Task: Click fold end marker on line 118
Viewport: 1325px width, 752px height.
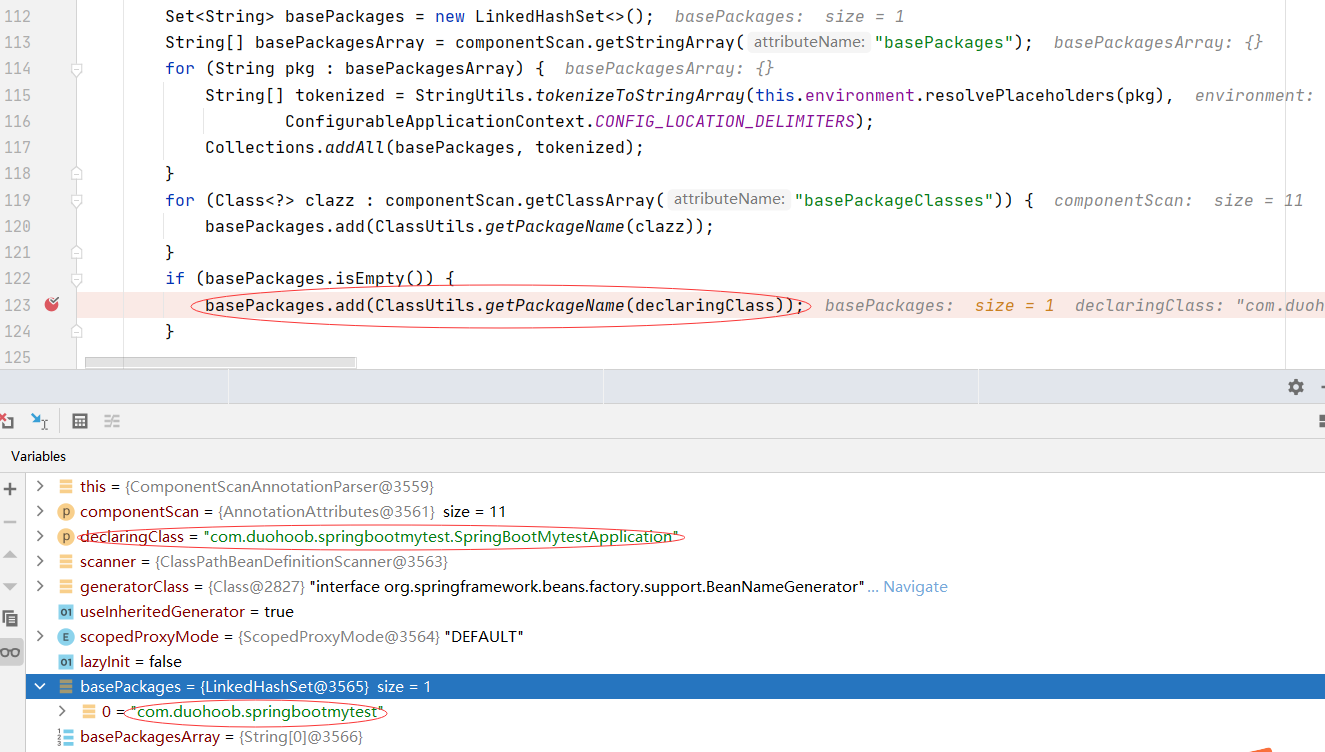Action: [x=76, y=174]
